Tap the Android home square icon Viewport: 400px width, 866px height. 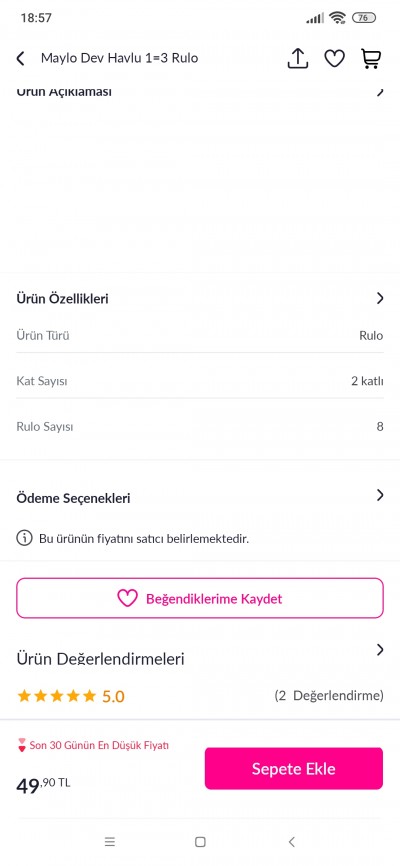(200, 842)
